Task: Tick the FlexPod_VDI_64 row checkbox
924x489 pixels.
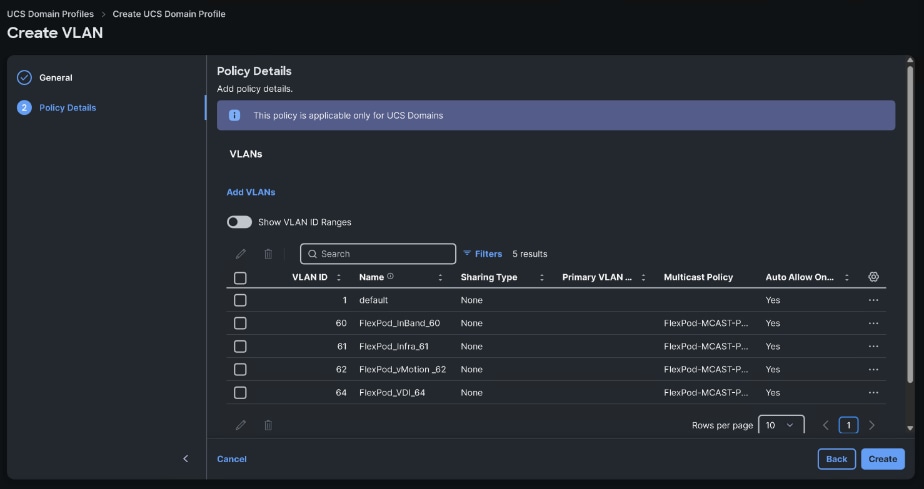Action: [x=240, y=392]
